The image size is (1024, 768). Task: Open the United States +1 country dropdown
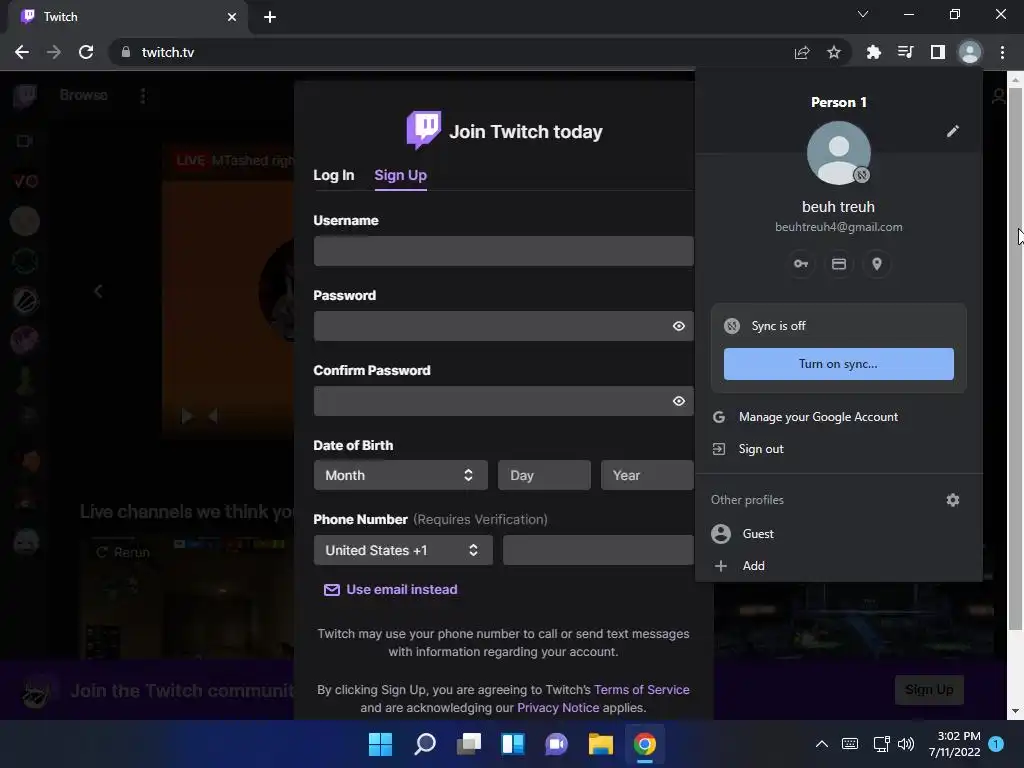[403, 551]
